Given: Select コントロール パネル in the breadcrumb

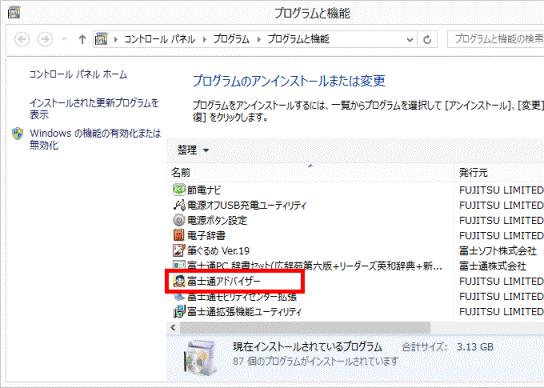Looking at the screenshot, I should pyautogui.click(x=160, y=39).
